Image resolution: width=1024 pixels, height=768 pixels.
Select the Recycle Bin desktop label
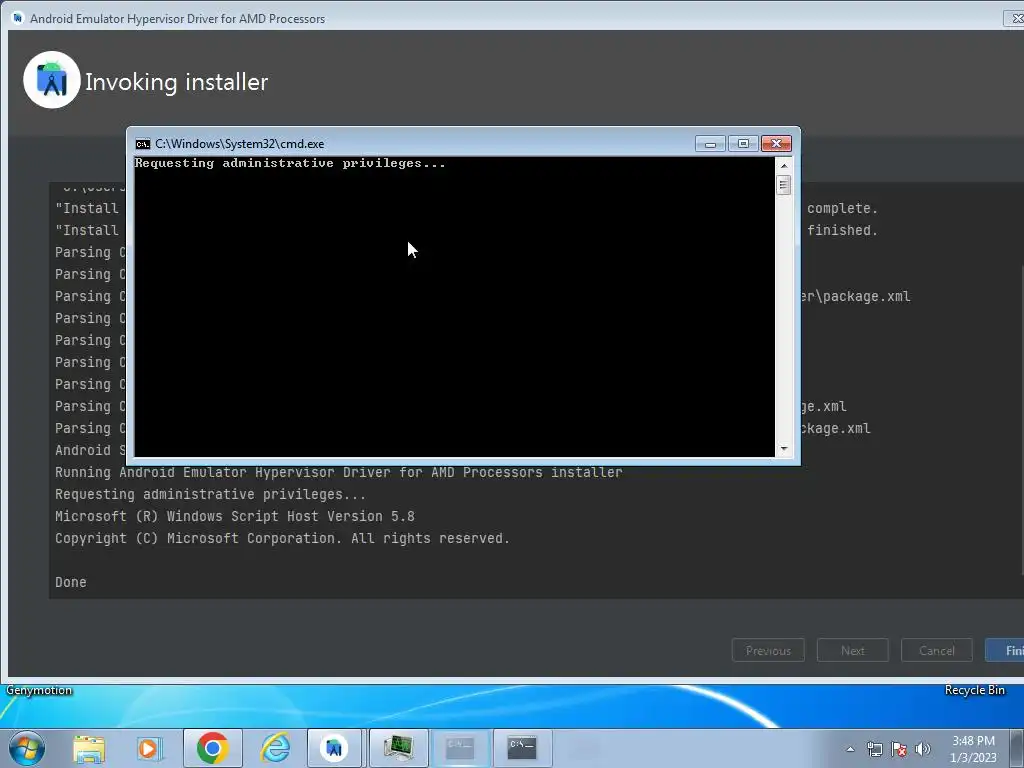pyautogui.click(x=974, y=690)
